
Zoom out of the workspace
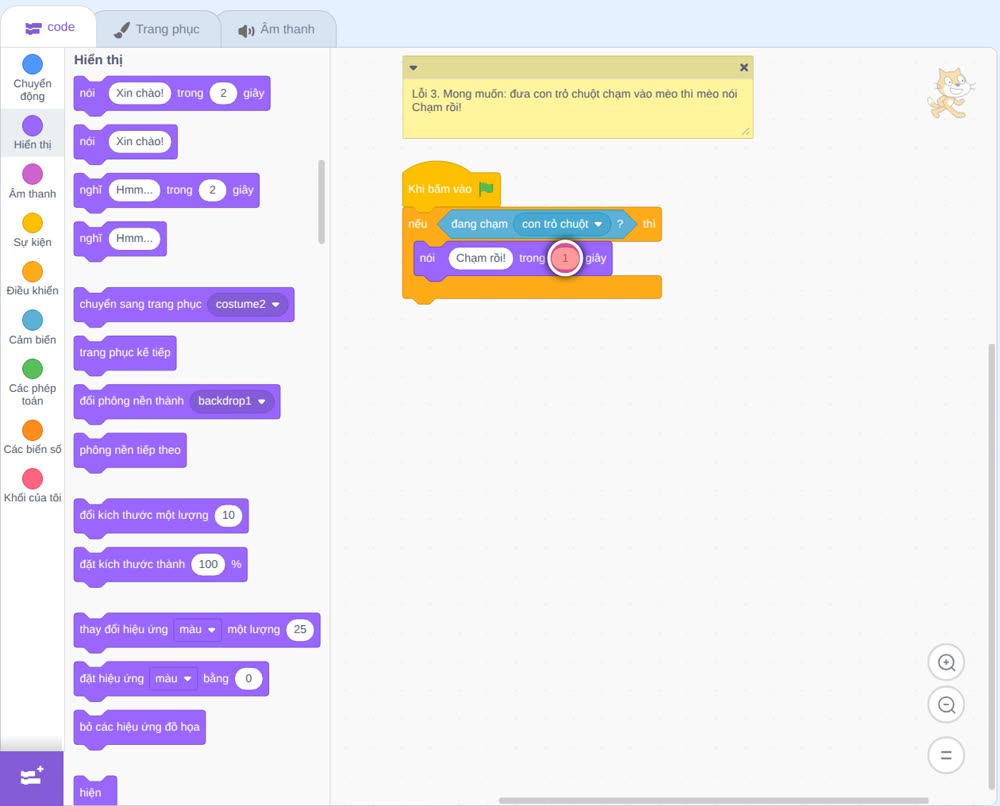click(x=946, y=705)
